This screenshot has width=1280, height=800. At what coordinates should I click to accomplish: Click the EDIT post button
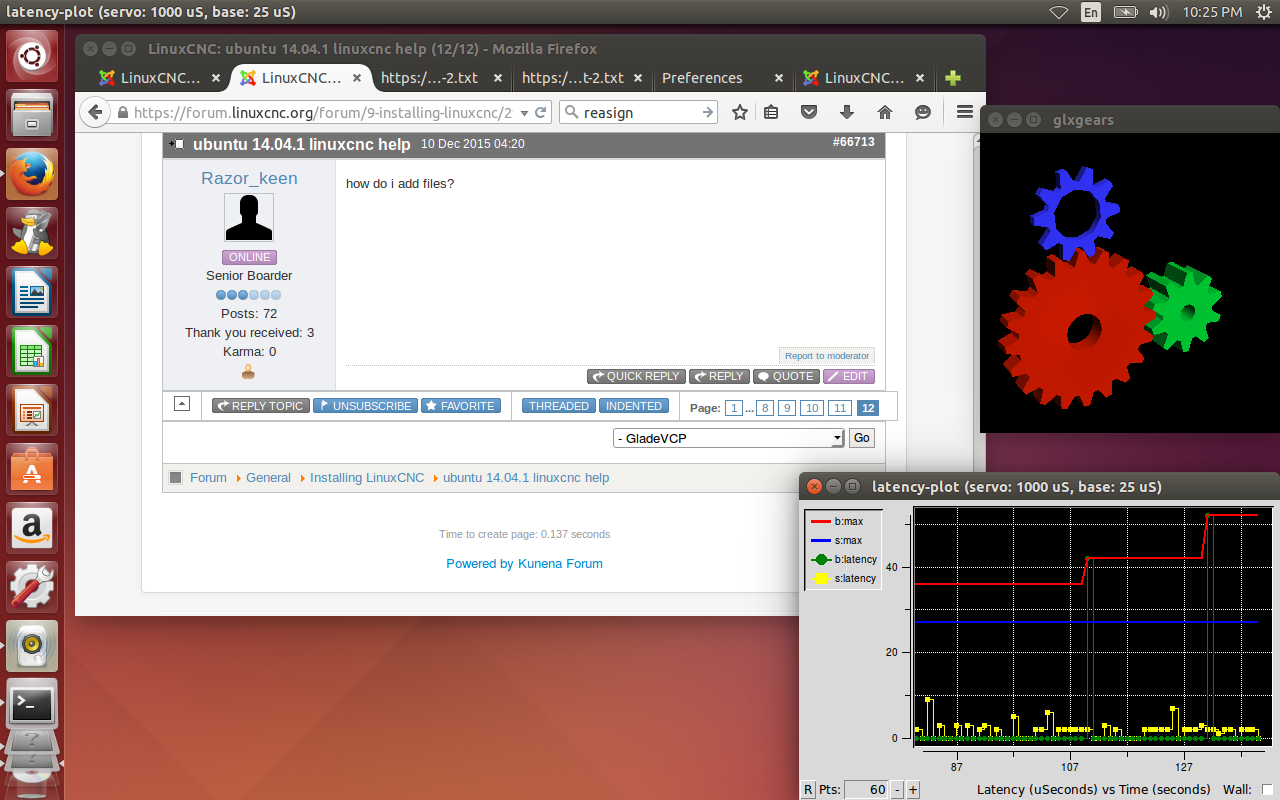pyautogui.click(x=849, y=376)
